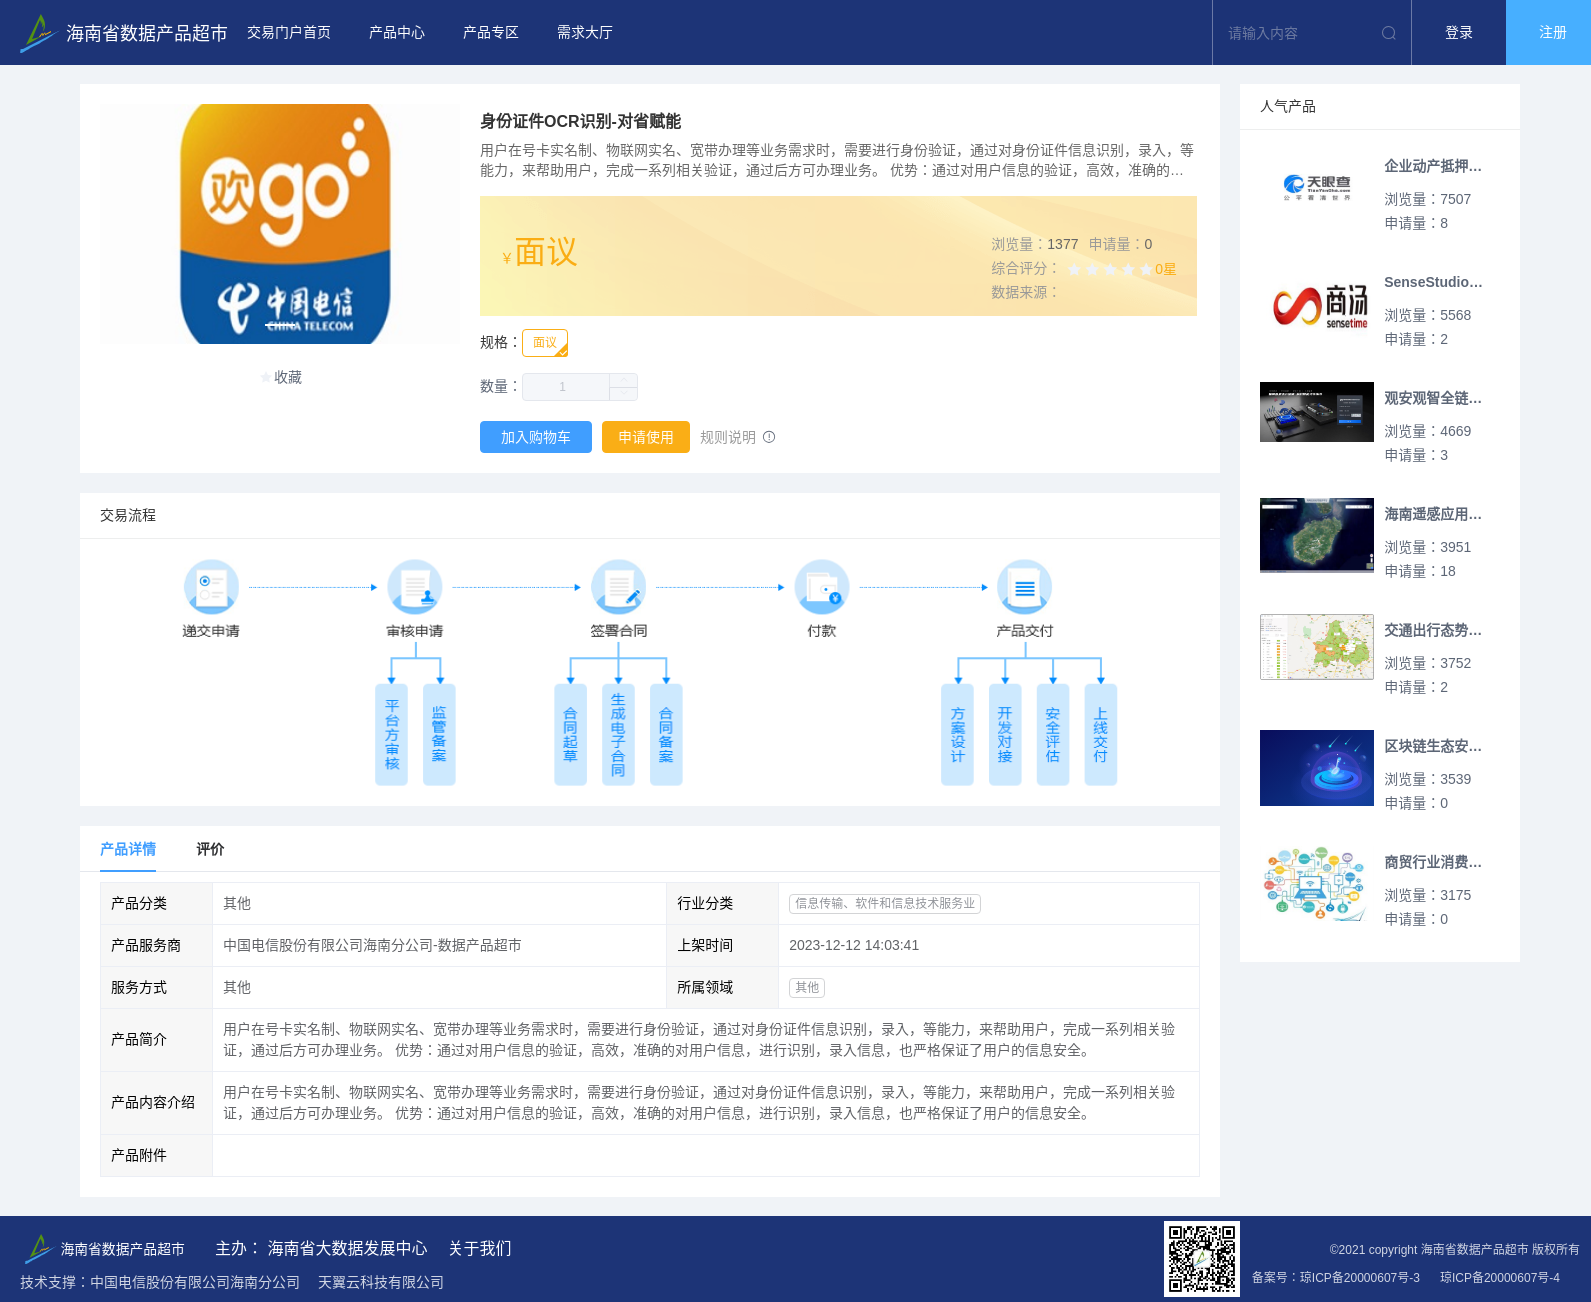Click the site logo in the header
1591x1302 pixels.
38,33
